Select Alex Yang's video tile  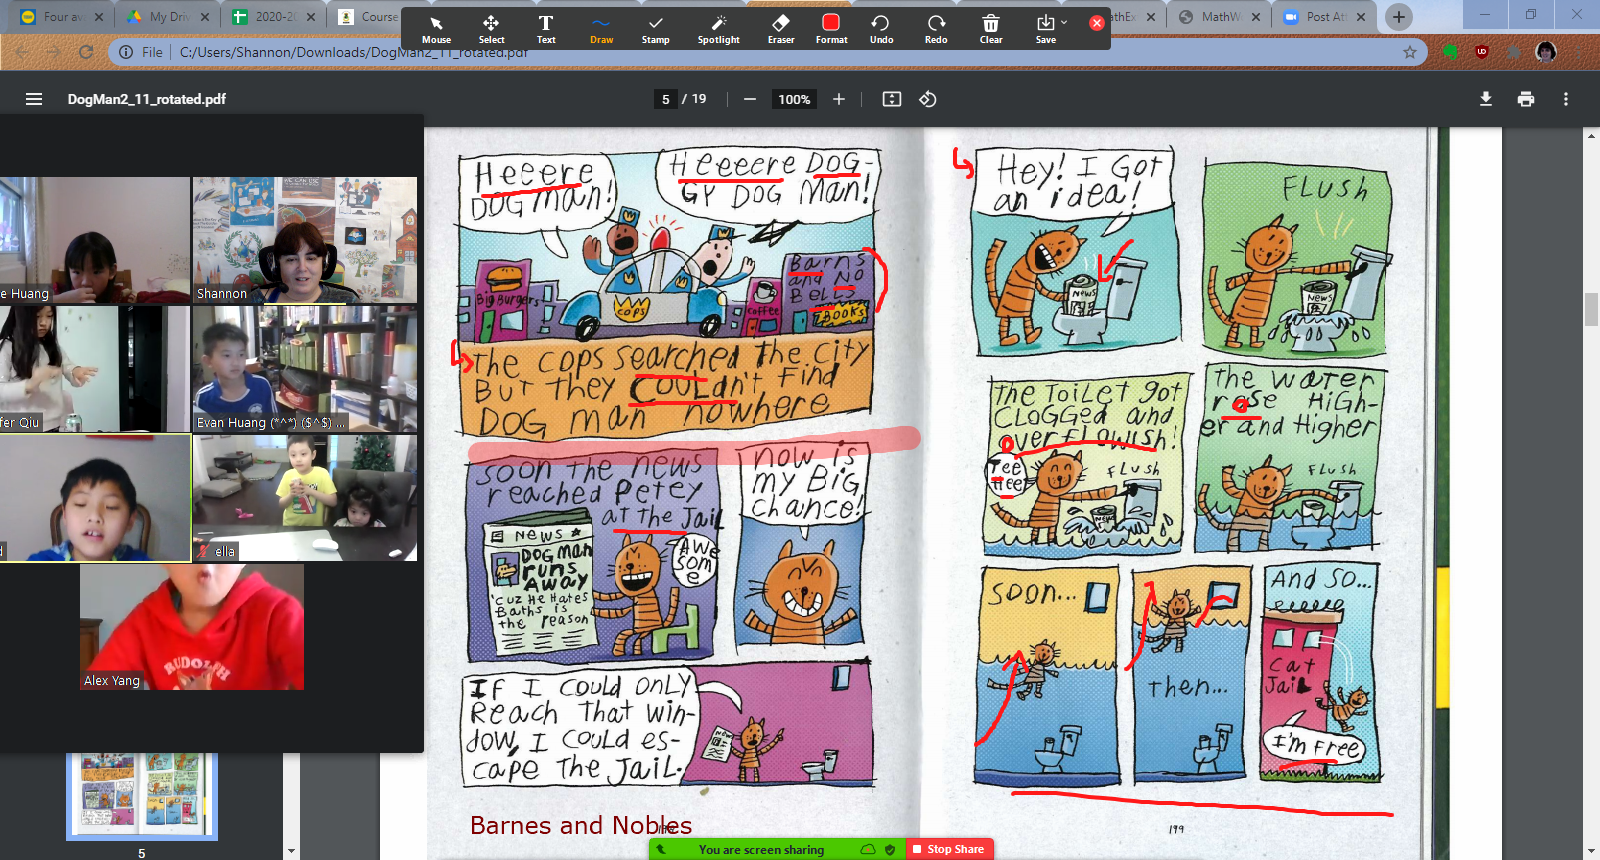(192, 627)
